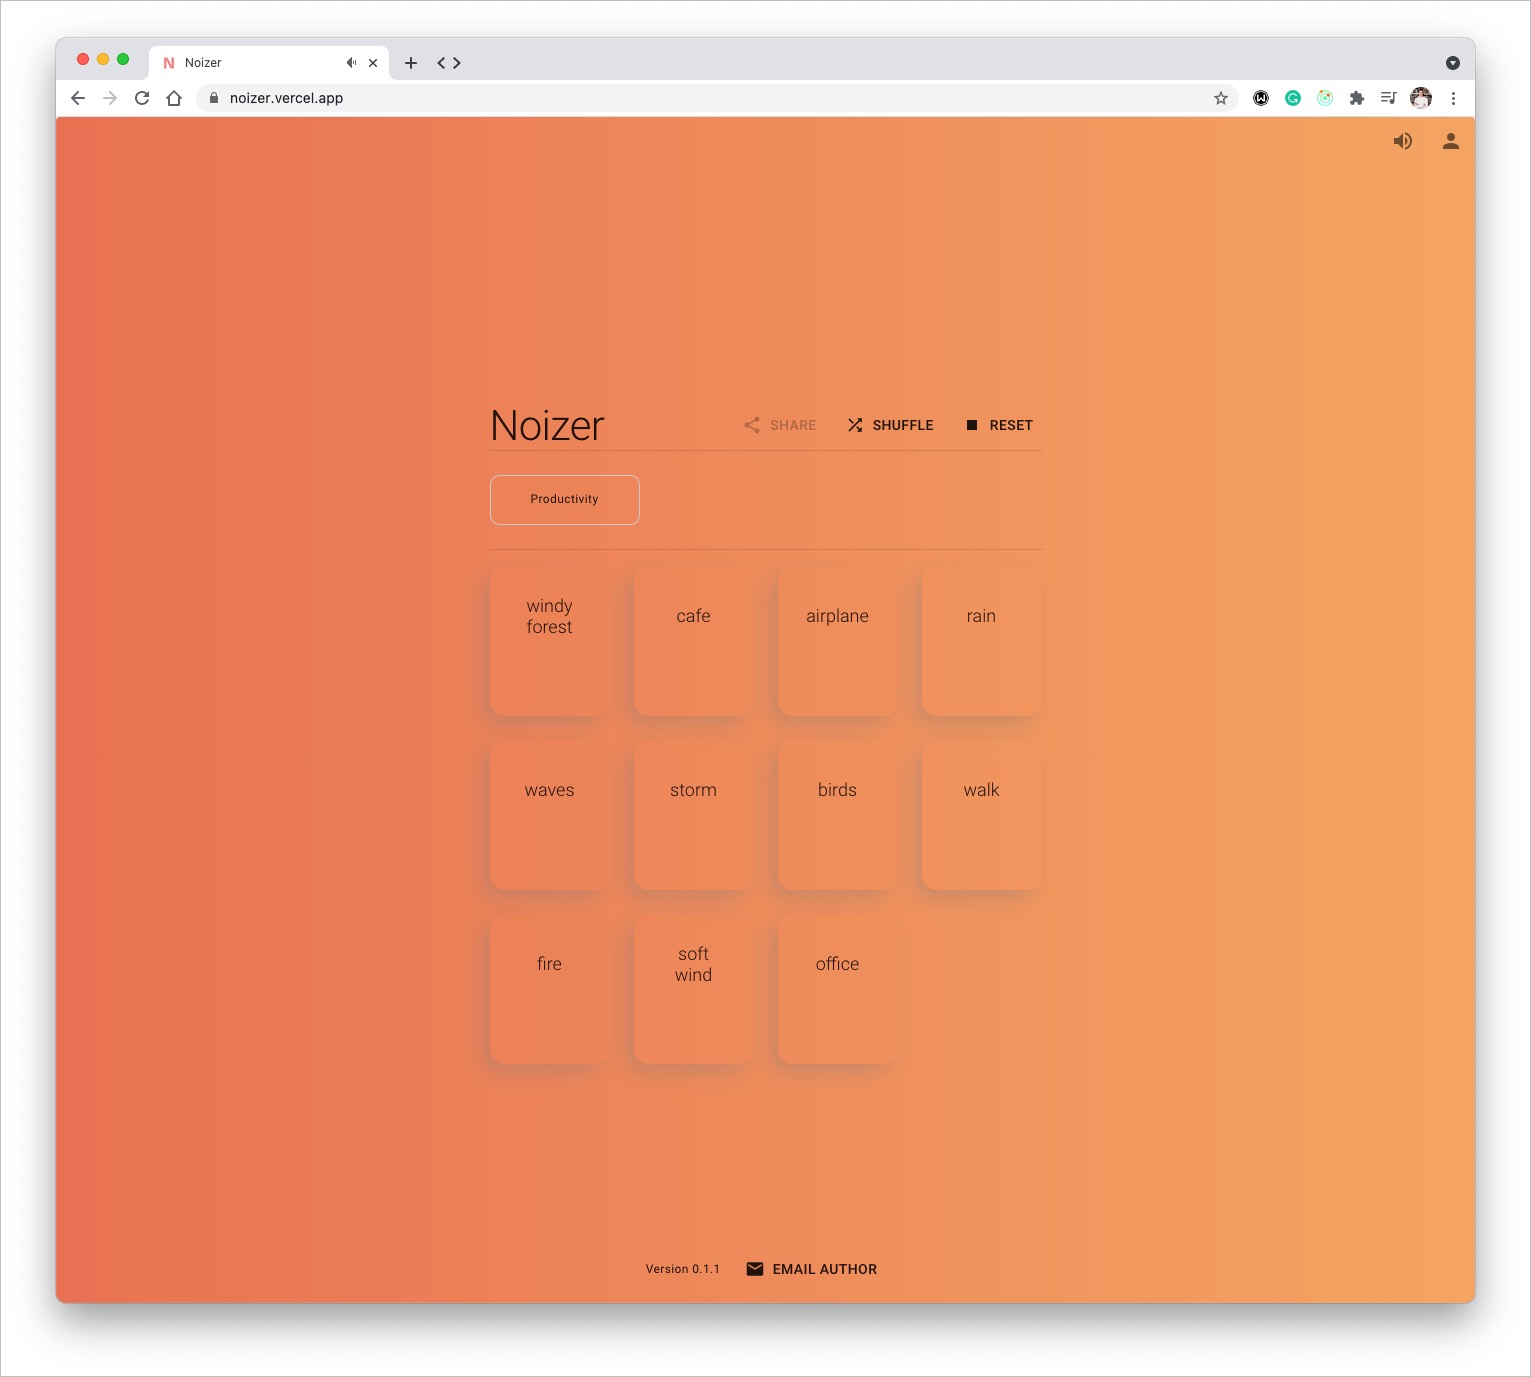The width and height of the screenshot is (1531, 1377).
Task: Bookmark this page with the star icon
Action: point(1221,98)
